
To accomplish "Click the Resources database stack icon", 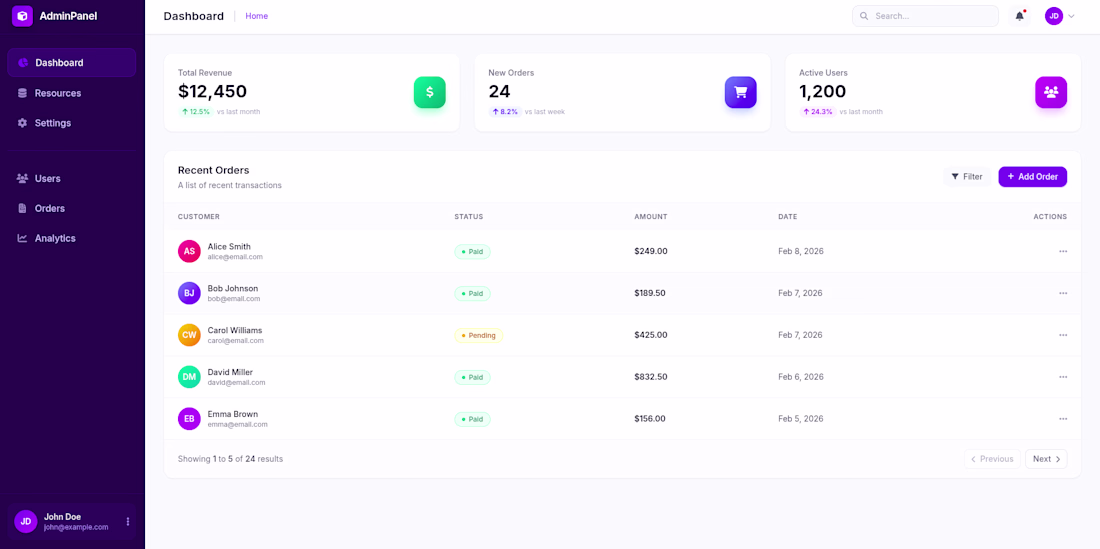I will click(22, 93).
